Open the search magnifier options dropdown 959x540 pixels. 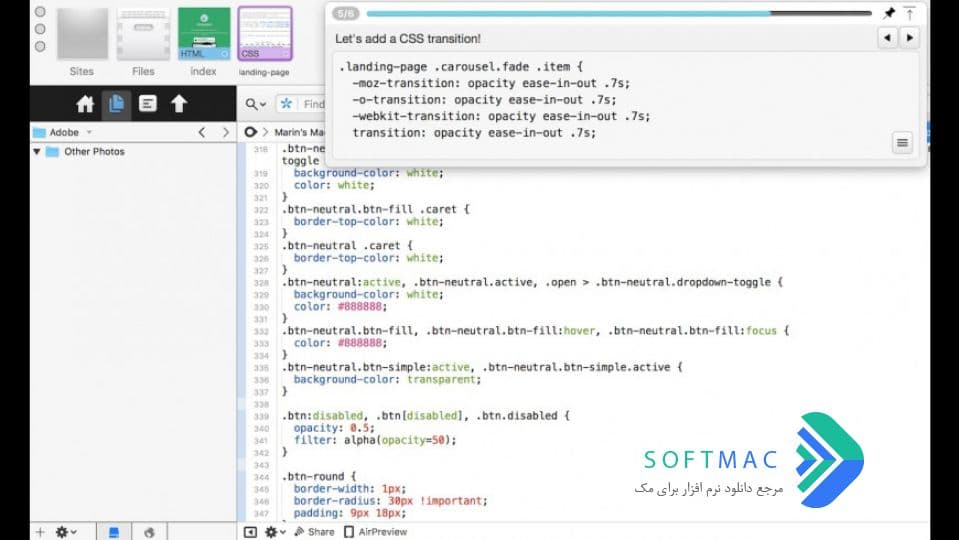256,104
